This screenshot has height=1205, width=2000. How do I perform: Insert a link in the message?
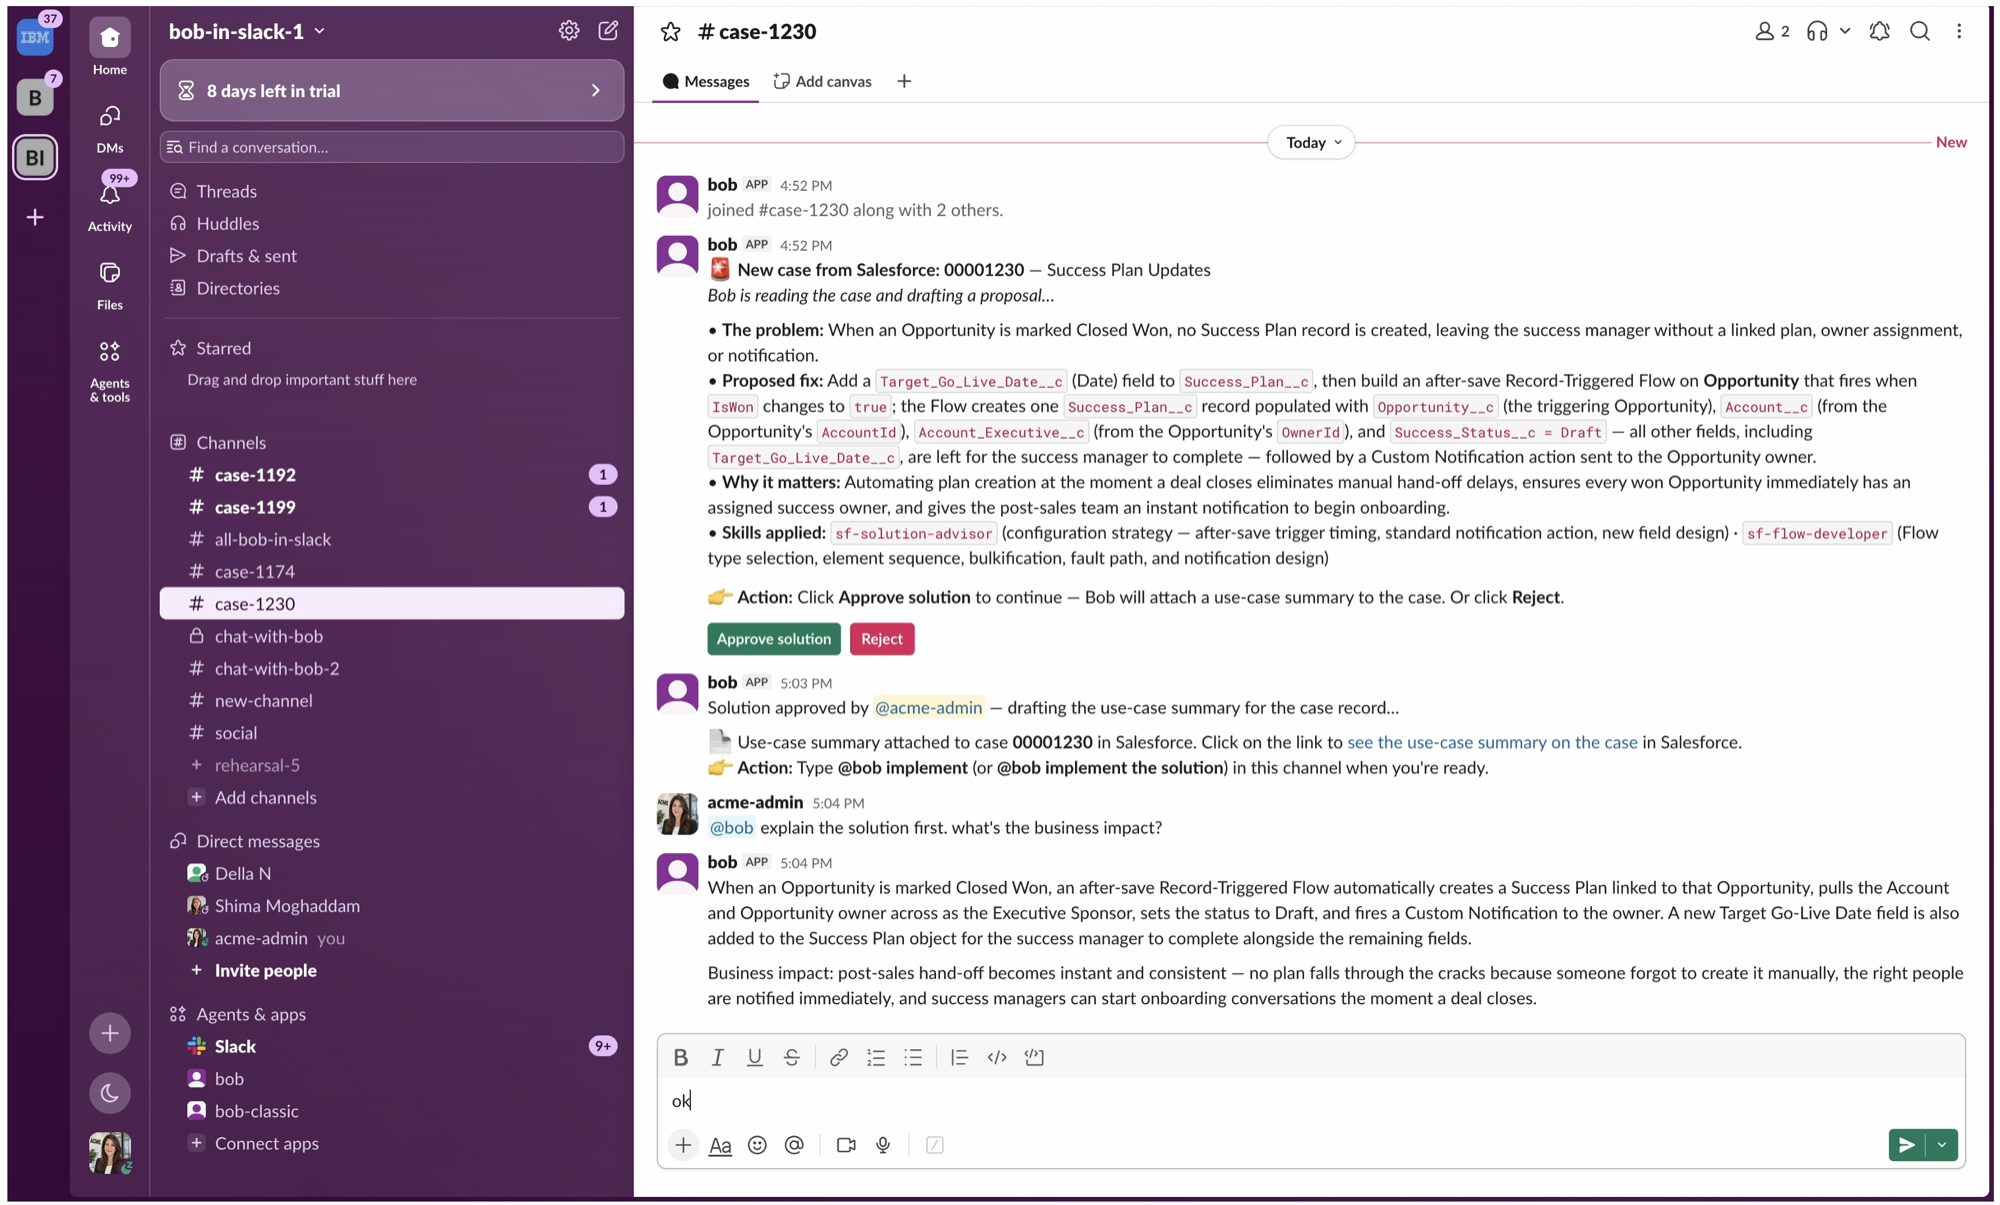(838, 1057)
